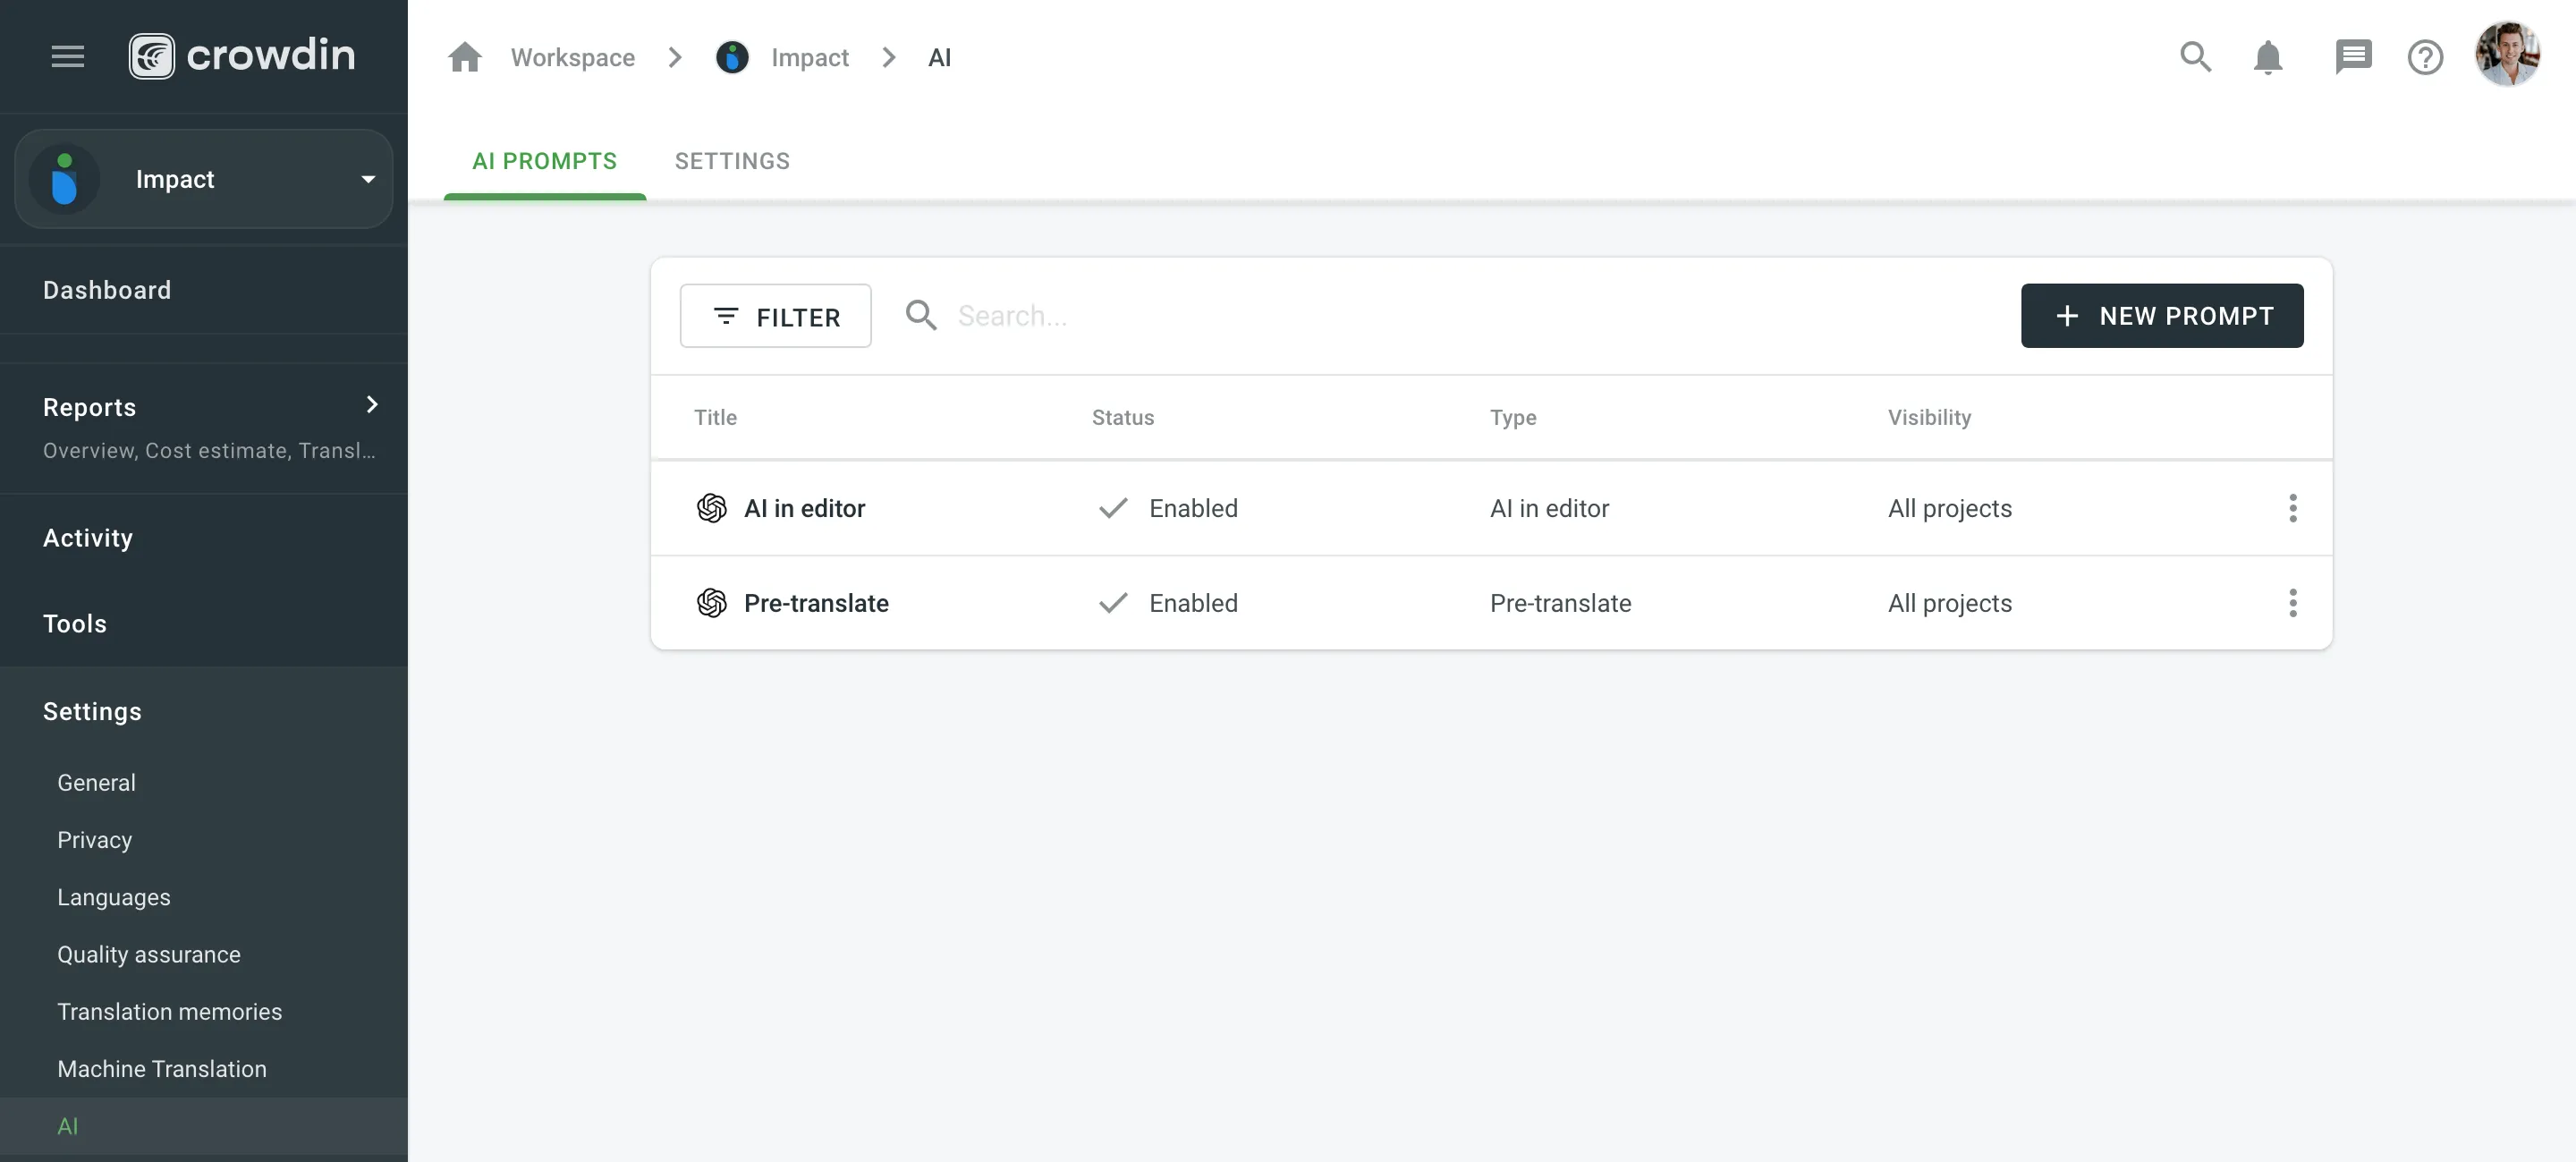The image size is (2576, 1162).
Task: Select the AI PROMPTS tab
Action: (544, 161)
